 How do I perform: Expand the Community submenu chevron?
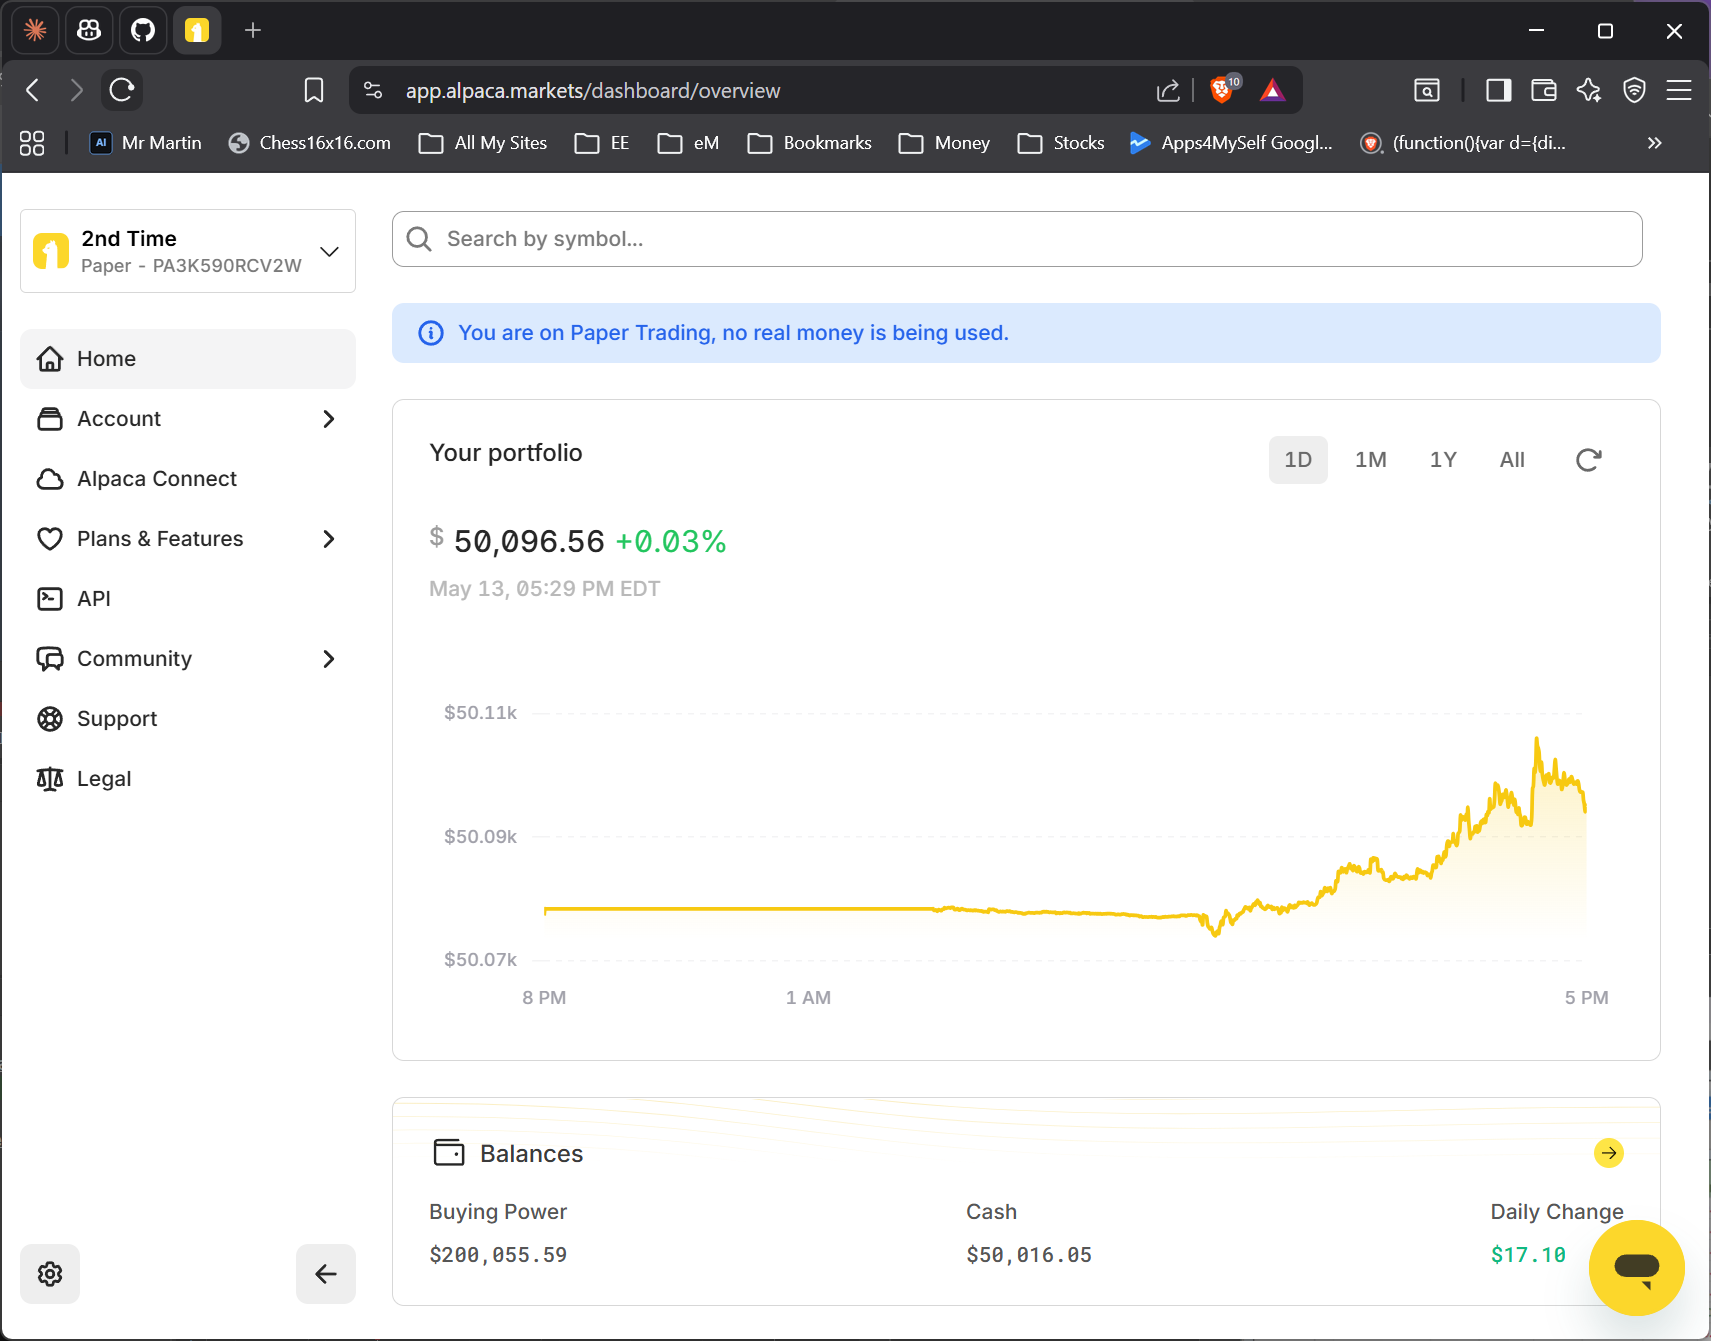tap(329, 659)
